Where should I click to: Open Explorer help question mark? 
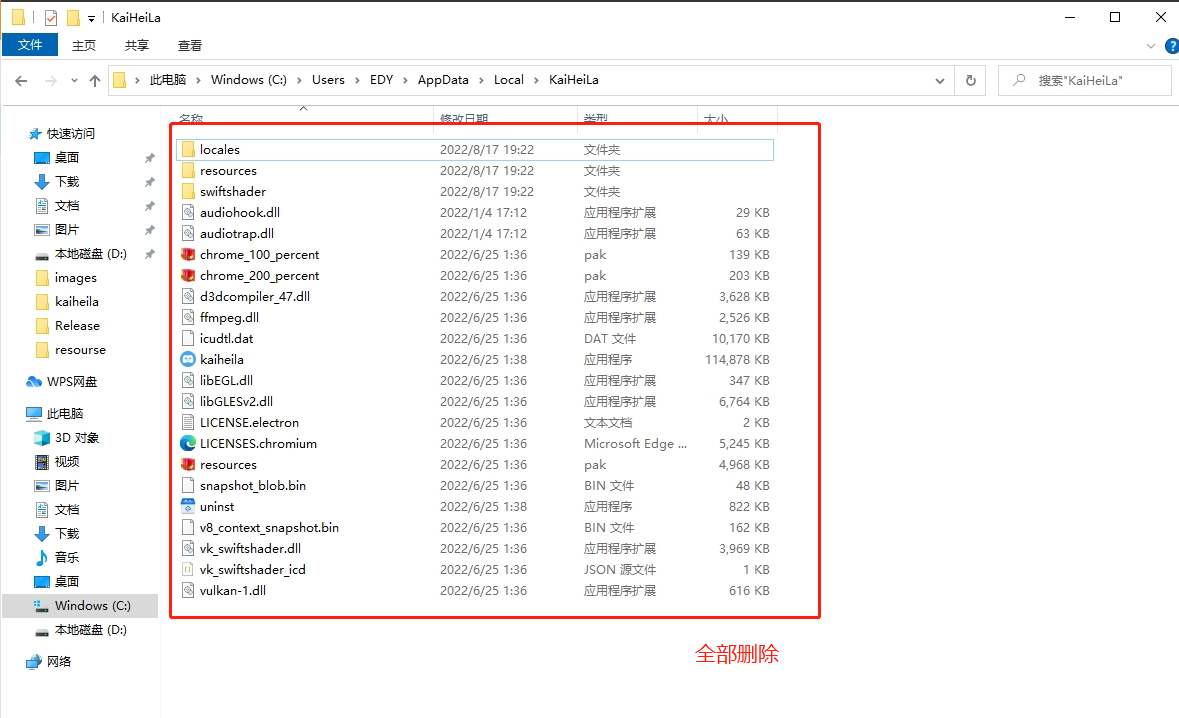(x=1171, y=46)
